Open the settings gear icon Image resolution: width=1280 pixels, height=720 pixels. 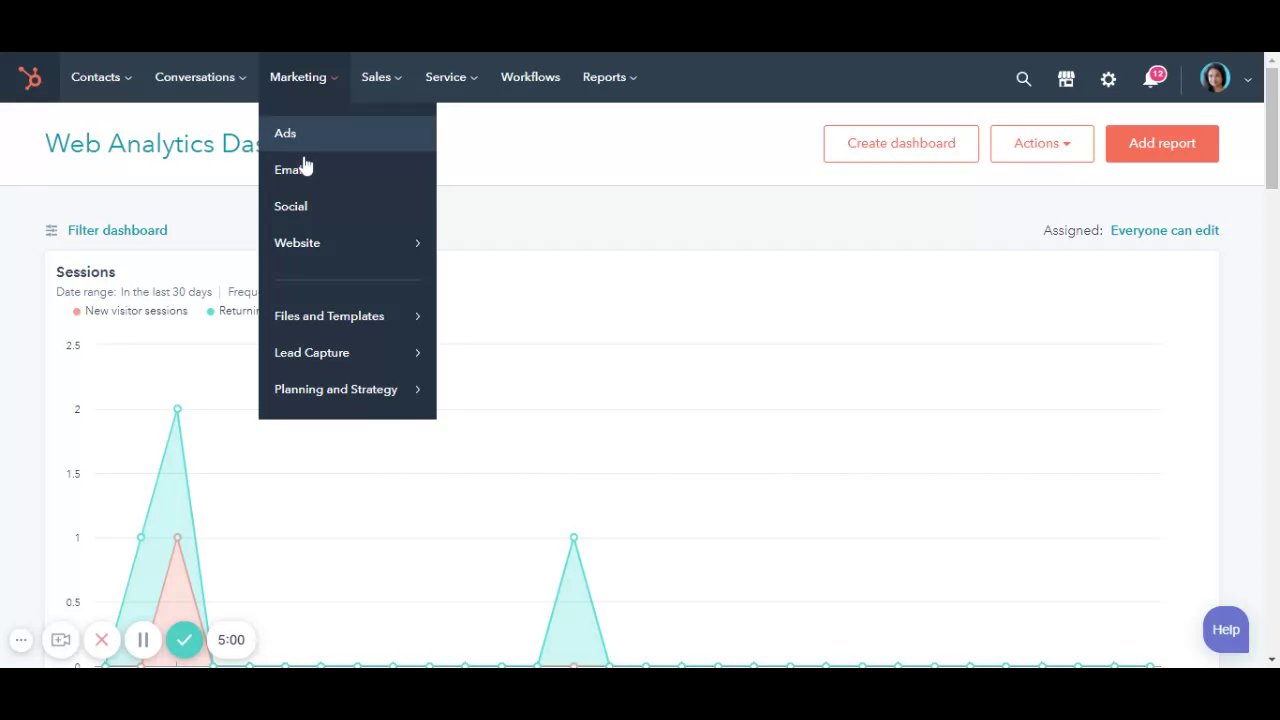(1108, 78)
